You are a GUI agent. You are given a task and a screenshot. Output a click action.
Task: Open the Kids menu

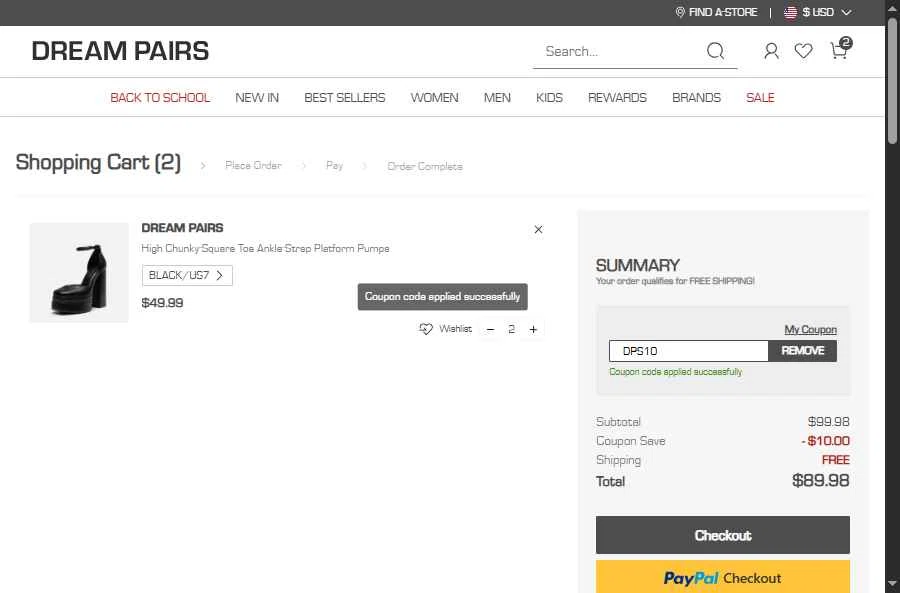tap(549, 98)
